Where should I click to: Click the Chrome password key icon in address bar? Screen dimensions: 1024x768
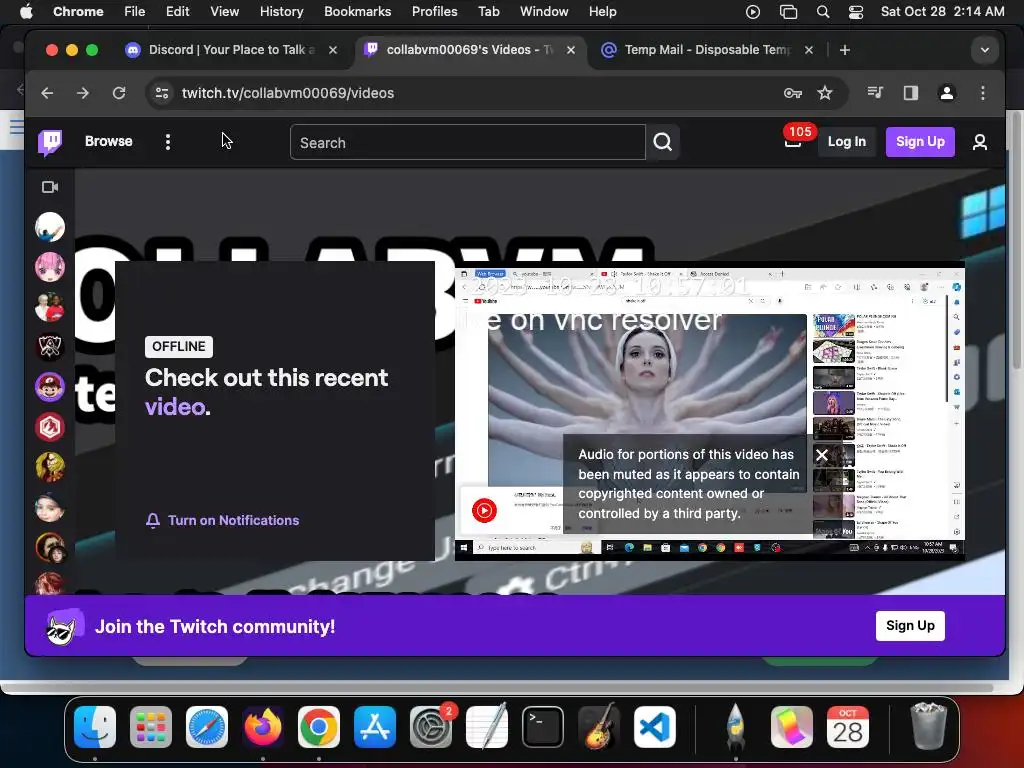point(793,93)
